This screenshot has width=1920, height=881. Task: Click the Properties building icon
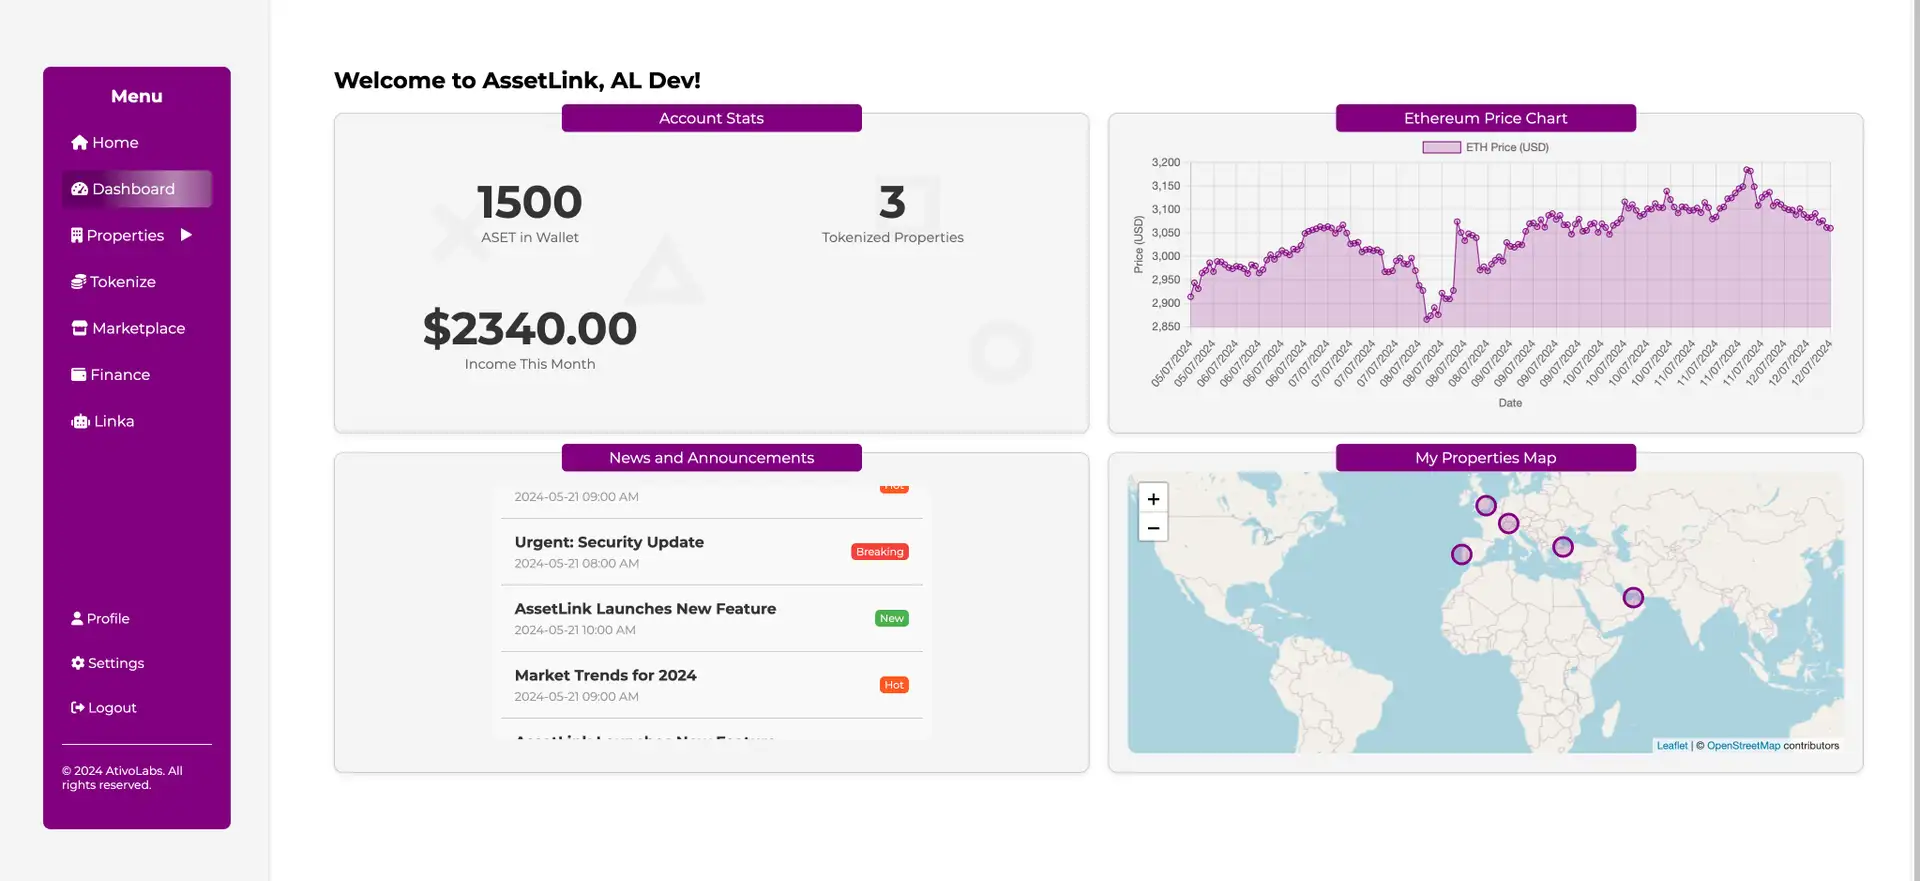pos(76,235)
